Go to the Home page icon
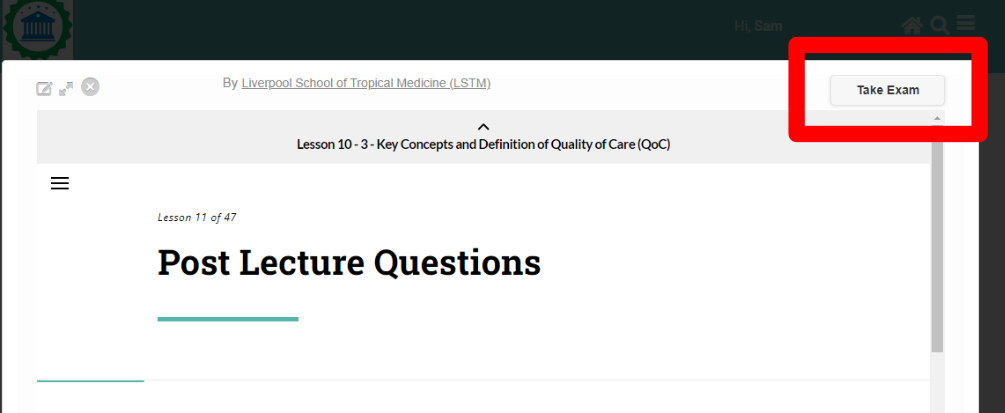1005x413 pixels. [912, 26]
